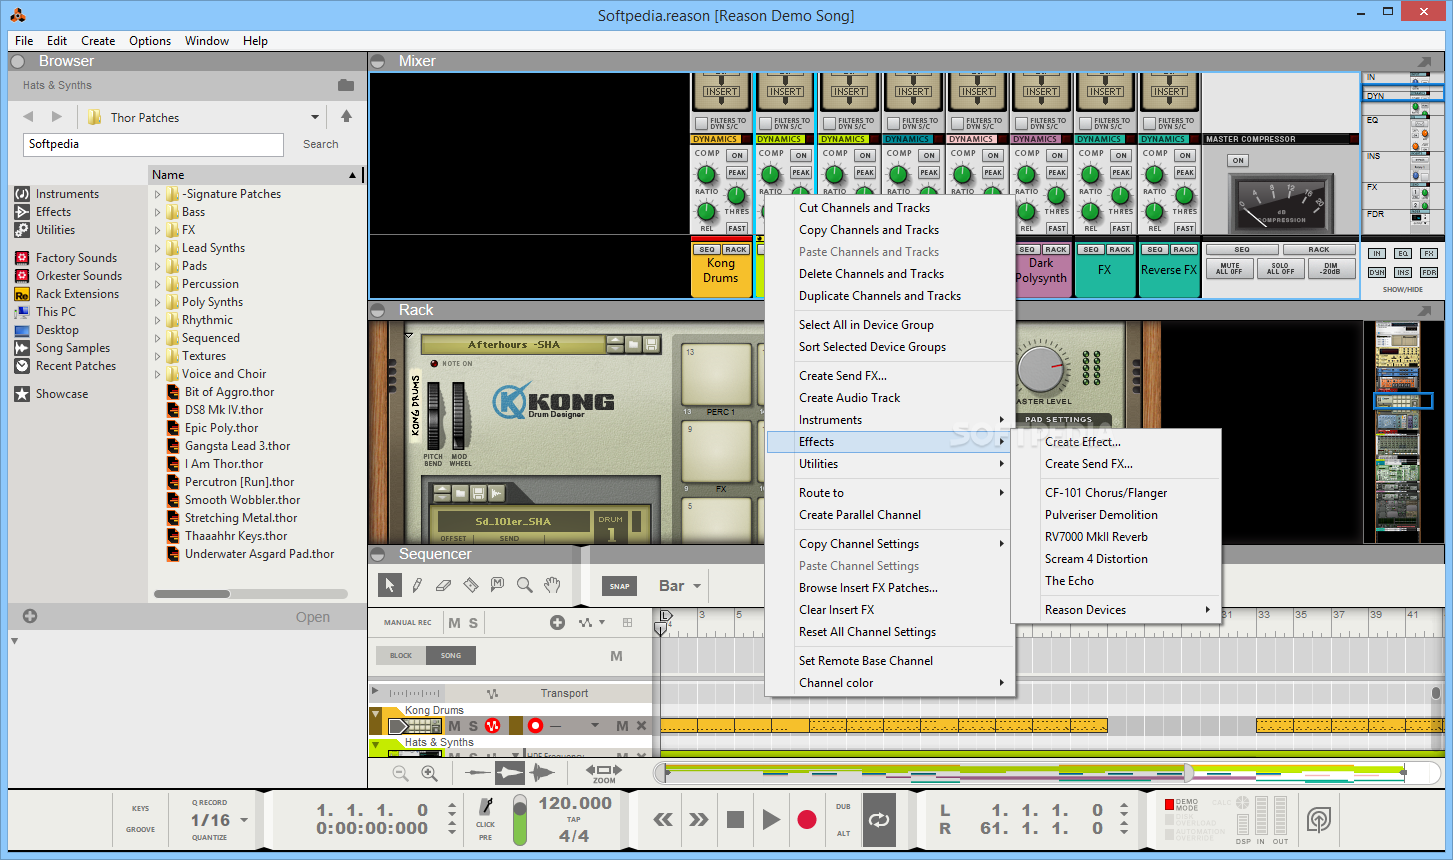Screen dimensions: 1453x860
Task: Open the Thor Patches location dropdown
Action: [315, 117]
